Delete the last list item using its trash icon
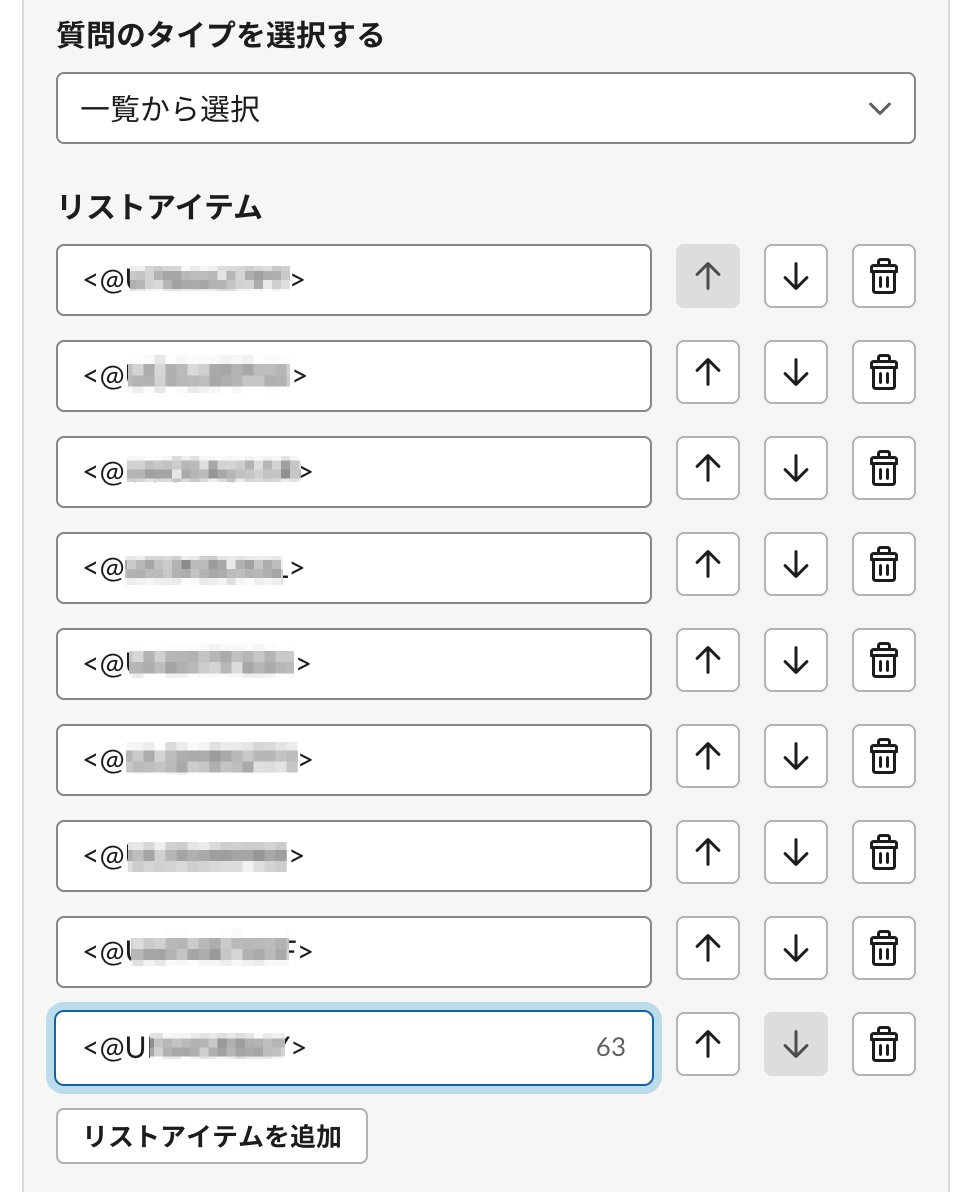 click(x=883, y=1044)
